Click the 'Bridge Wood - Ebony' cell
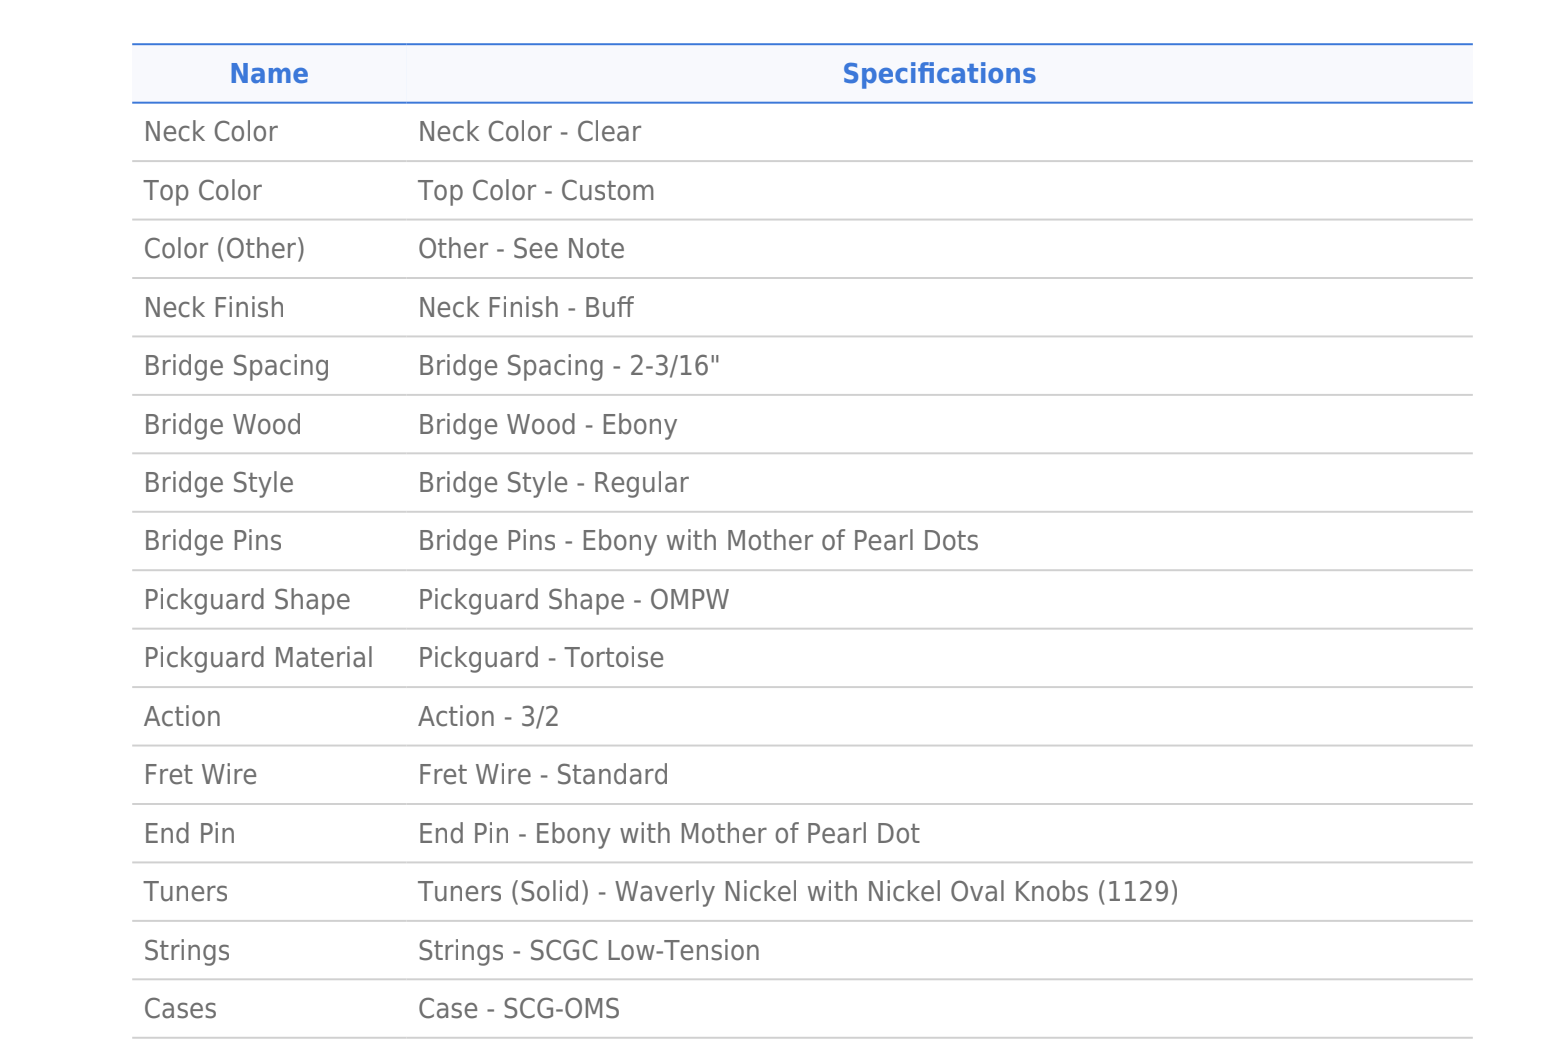 coord(547,425)
